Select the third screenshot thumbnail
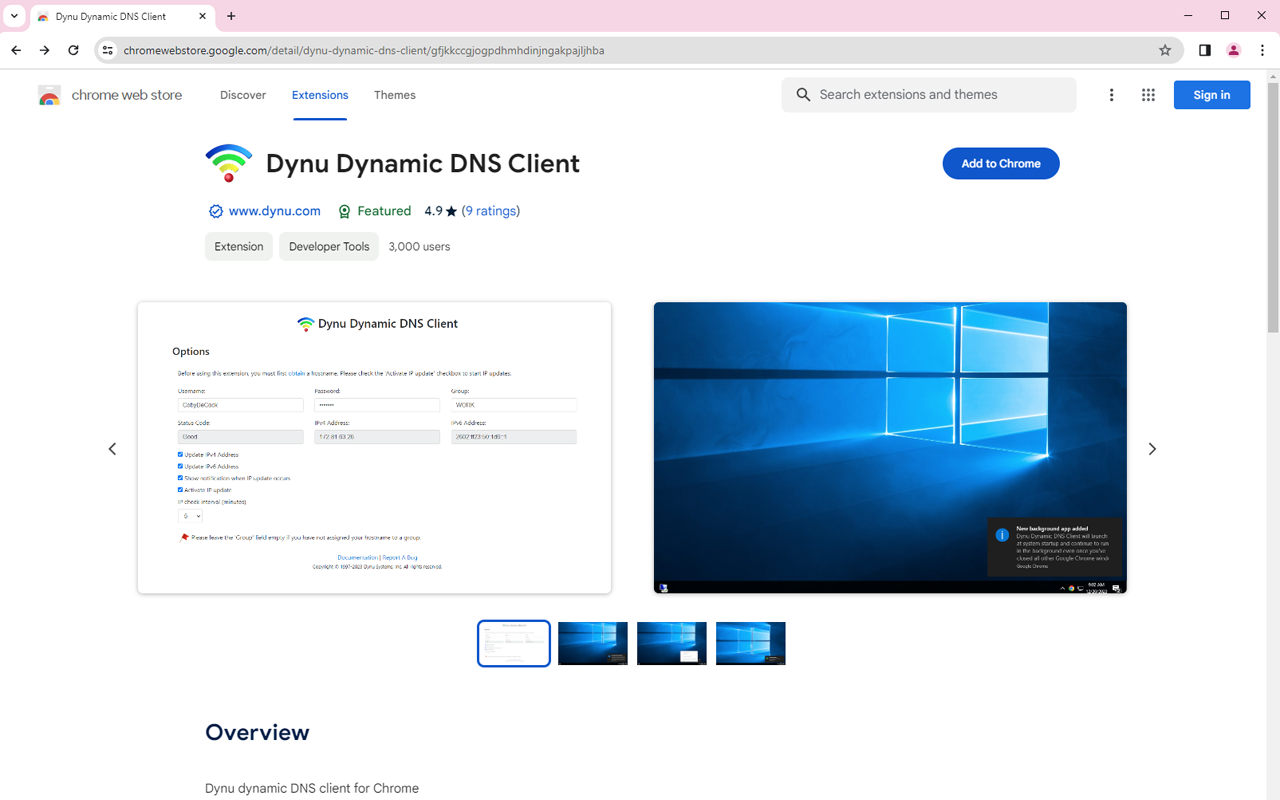1280x800 pixels. pos(672,643)
